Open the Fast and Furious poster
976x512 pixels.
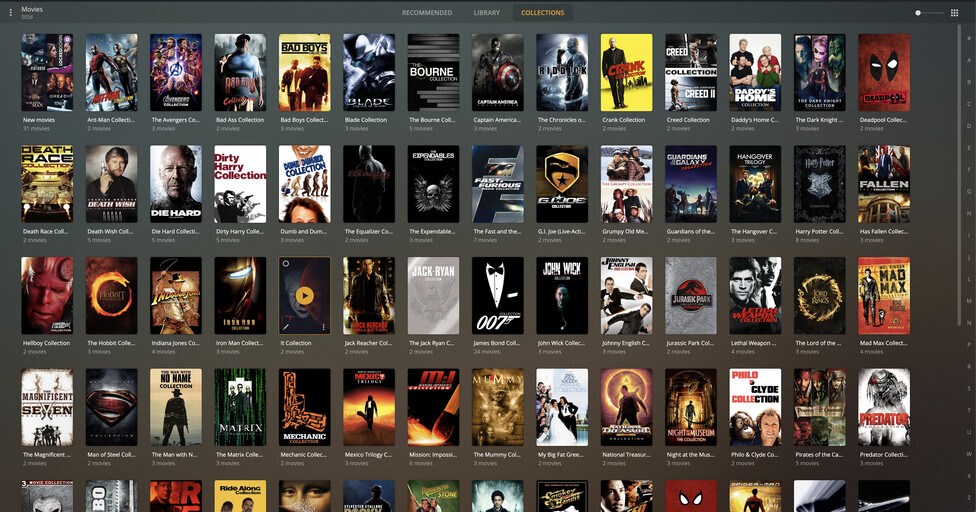pos(498,184)
